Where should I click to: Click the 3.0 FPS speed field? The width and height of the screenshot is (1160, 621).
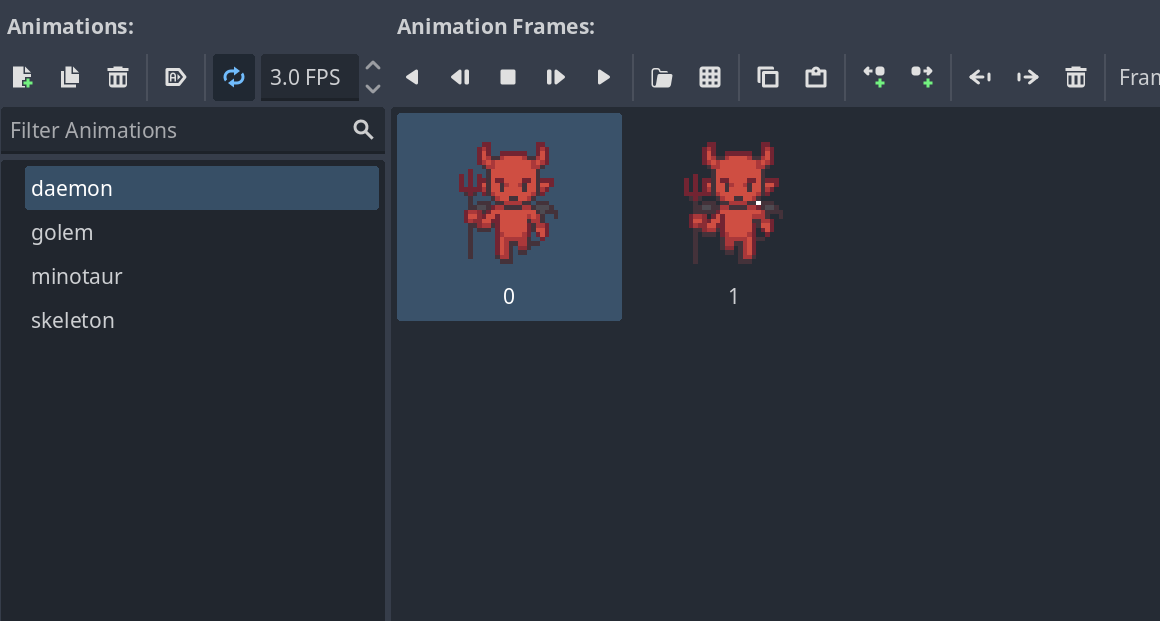click(308, 77)
